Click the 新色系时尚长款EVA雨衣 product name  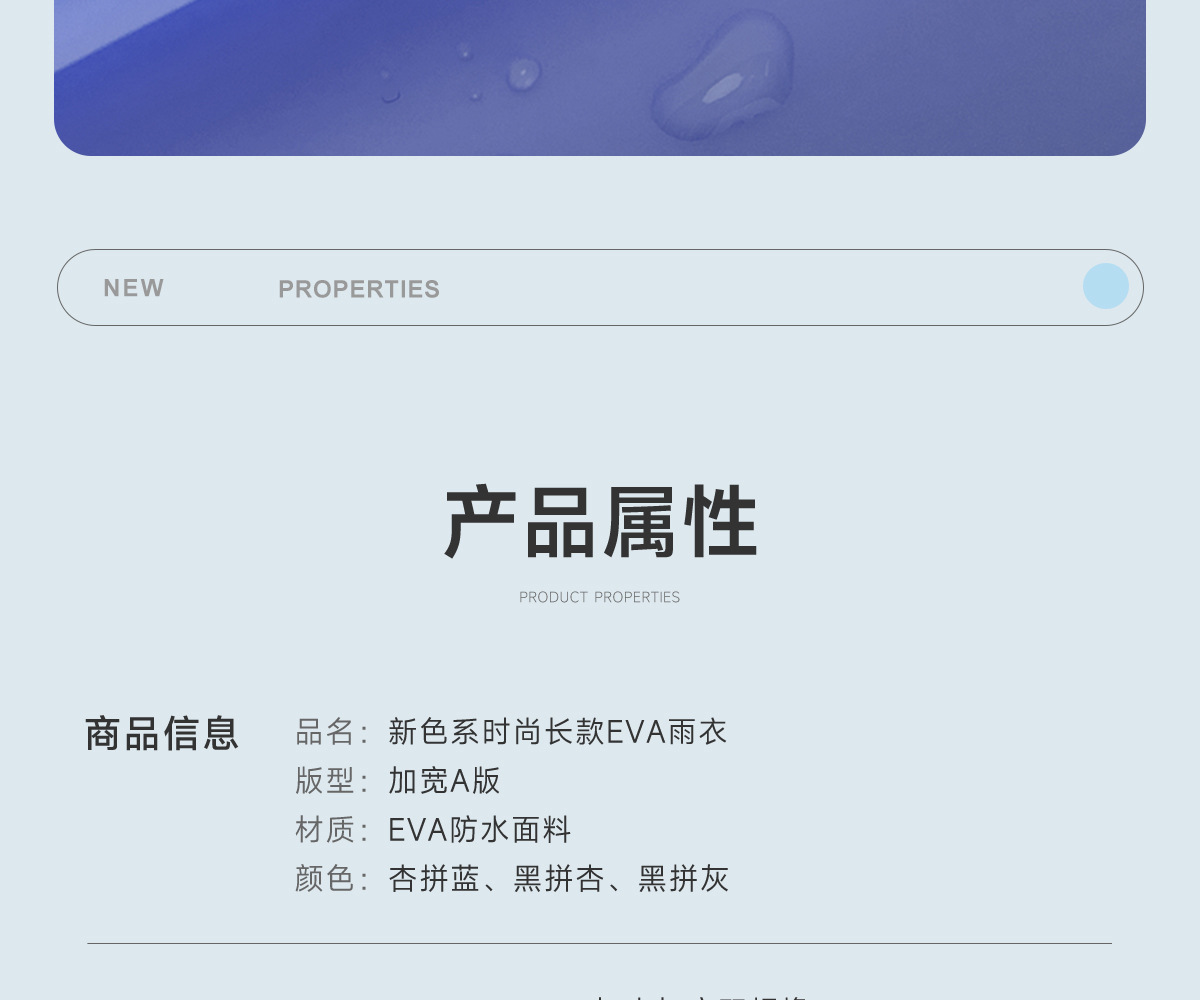click(556, 732)
